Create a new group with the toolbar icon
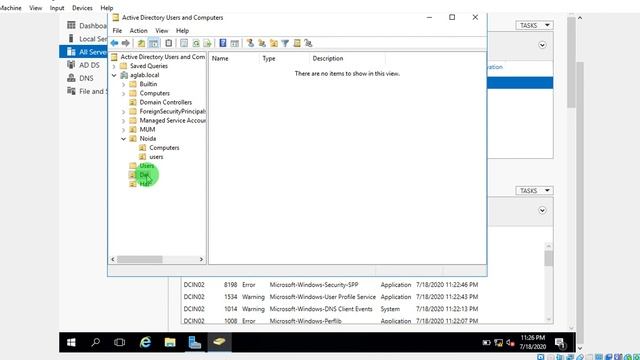 coord(262,43)
